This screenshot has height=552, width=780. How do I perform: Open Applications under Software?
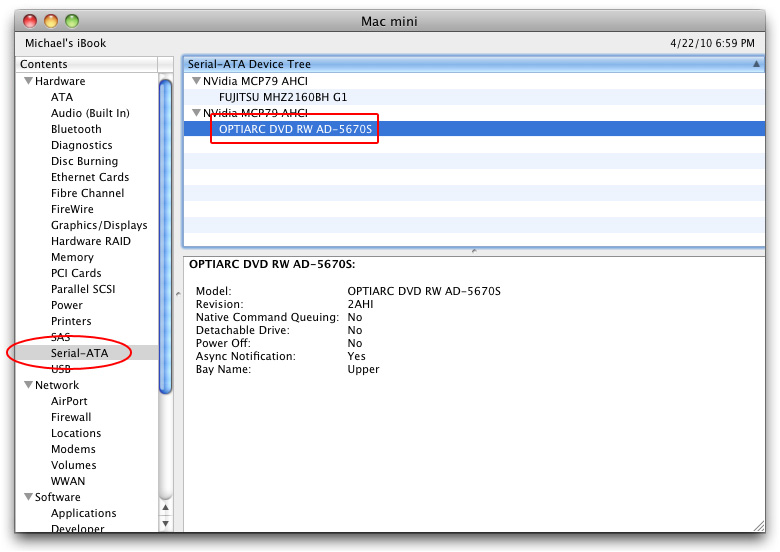click(x=84, y=513)
